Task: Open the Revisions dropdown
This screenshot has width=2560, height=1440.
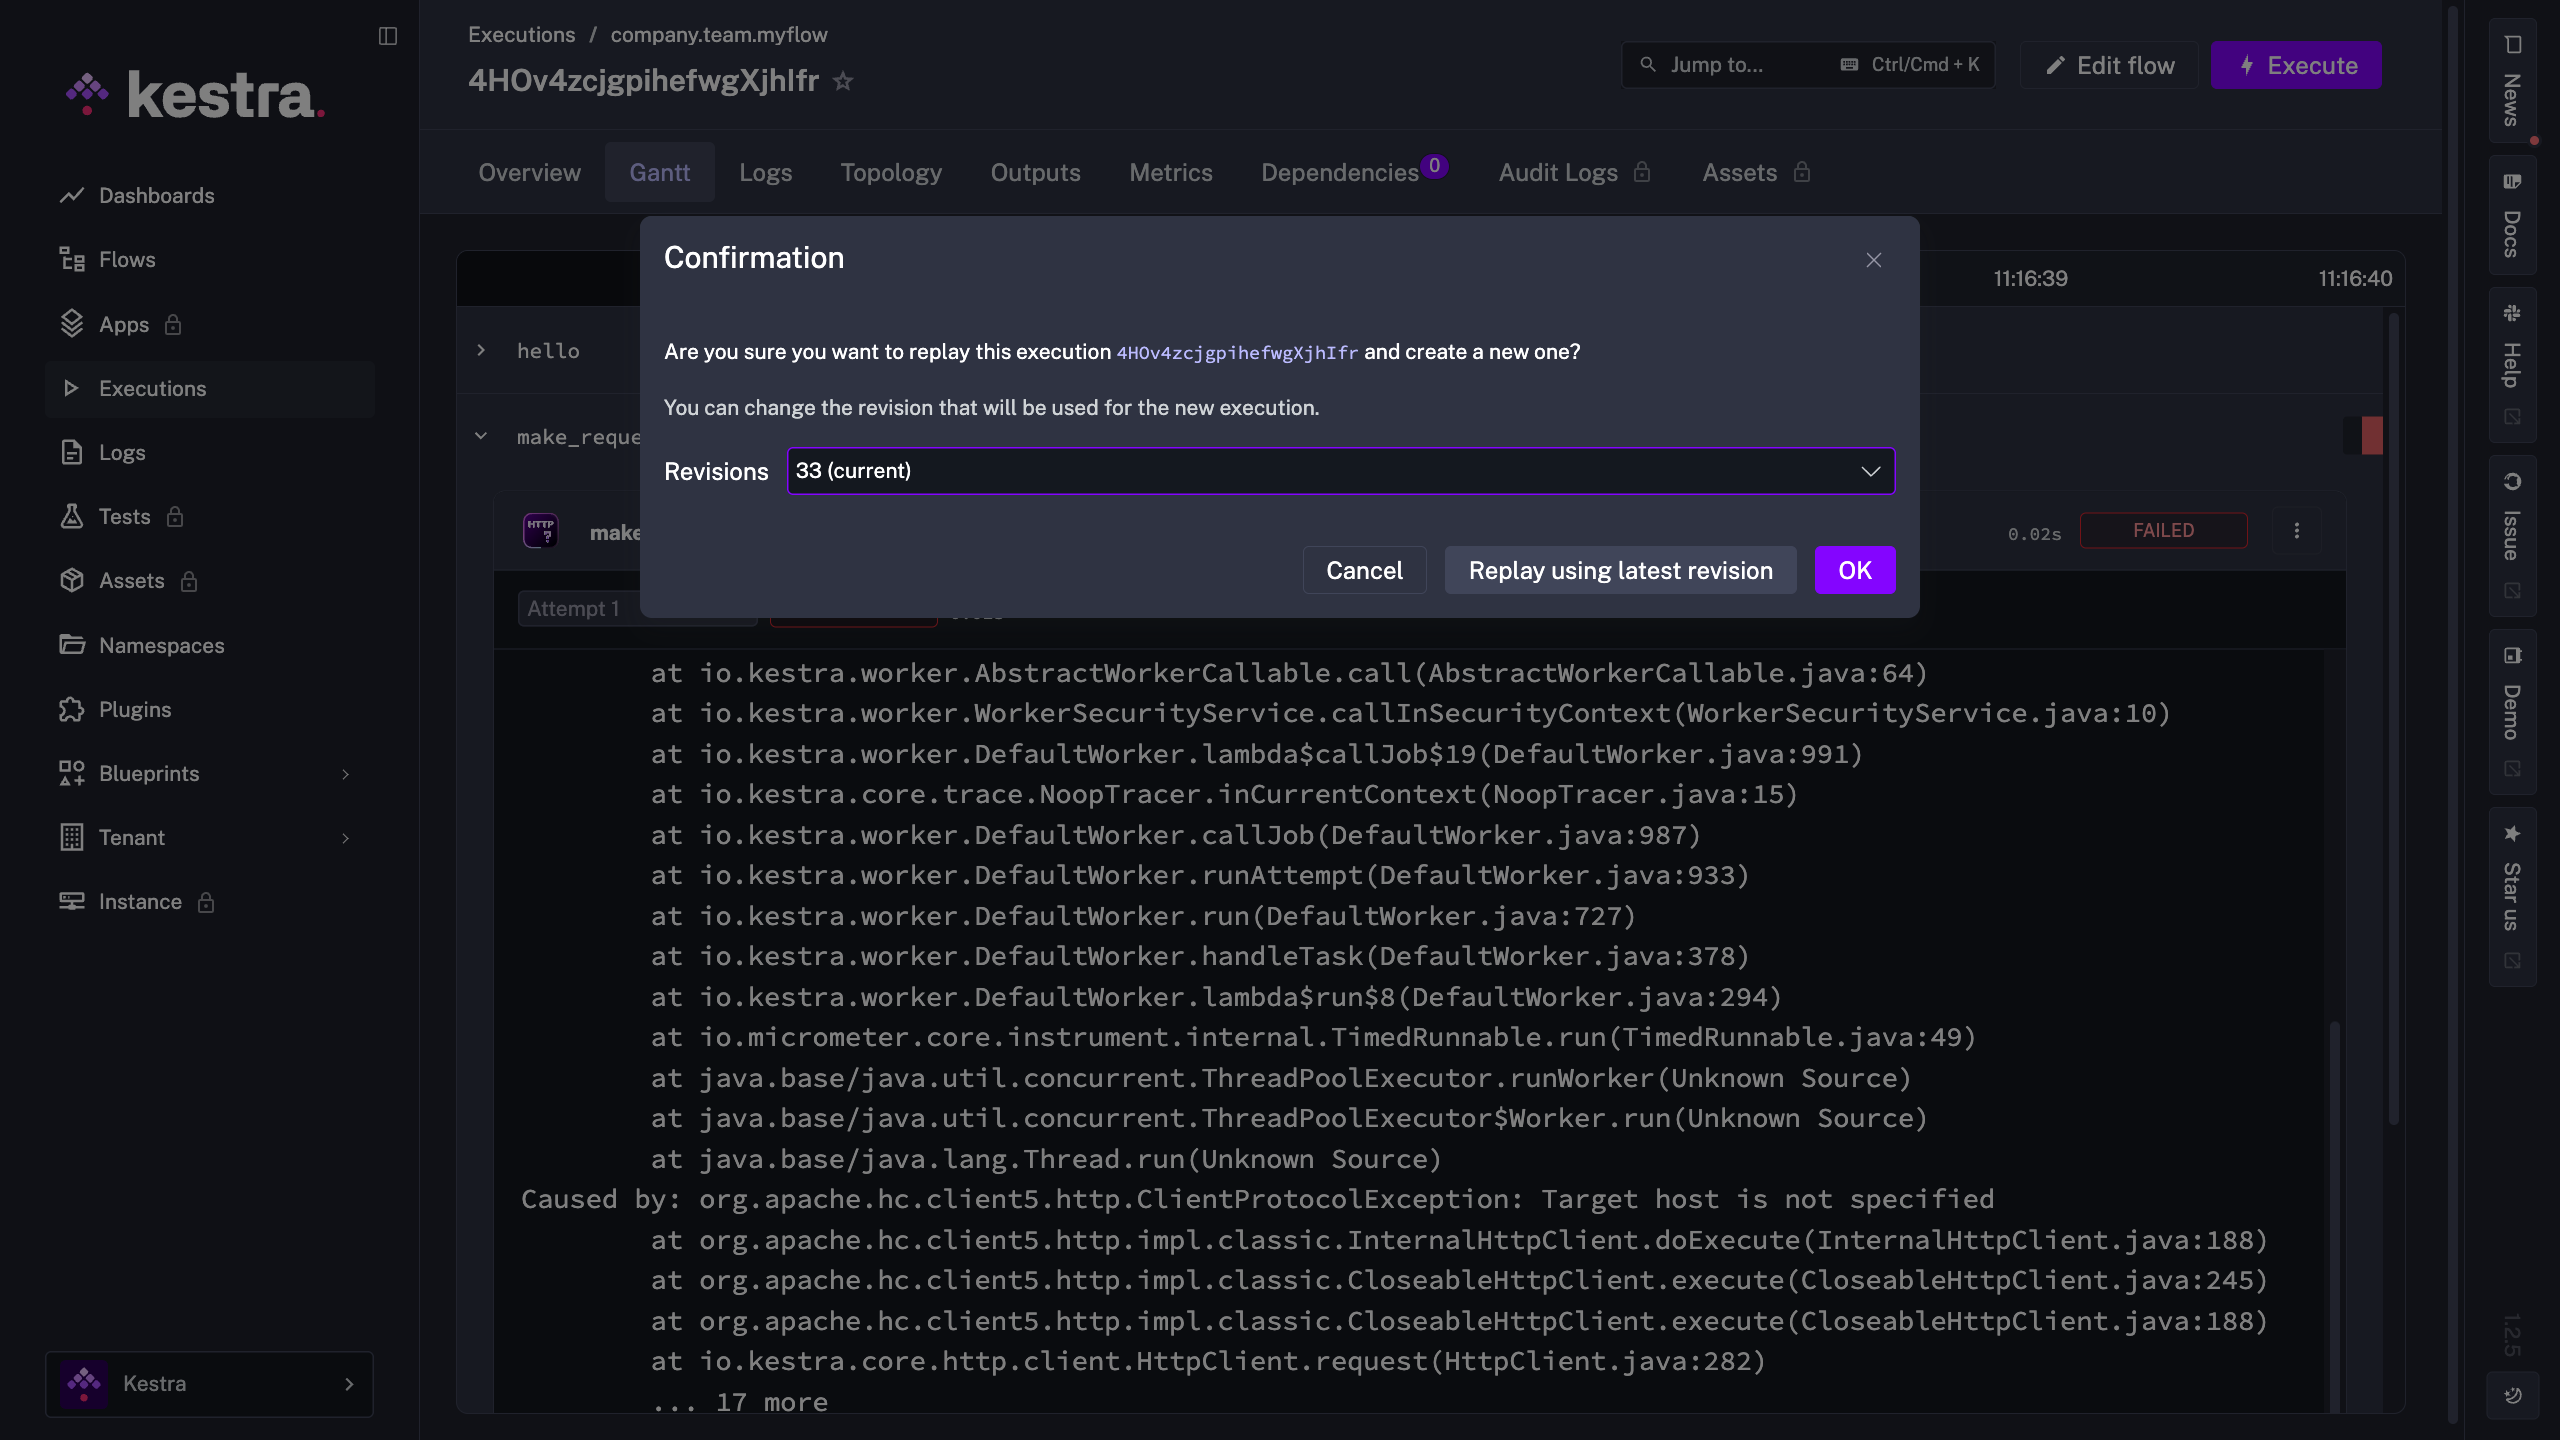Action: [x=1340, y=471]
